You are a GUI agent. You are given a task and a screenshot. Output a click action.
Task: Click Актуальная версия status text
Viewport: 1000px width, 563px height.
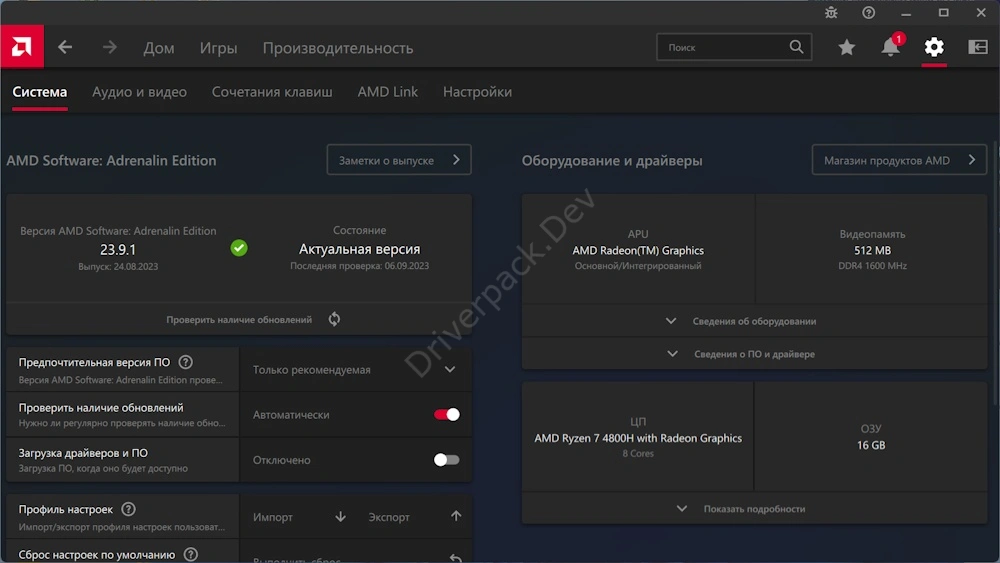point(360,249)
